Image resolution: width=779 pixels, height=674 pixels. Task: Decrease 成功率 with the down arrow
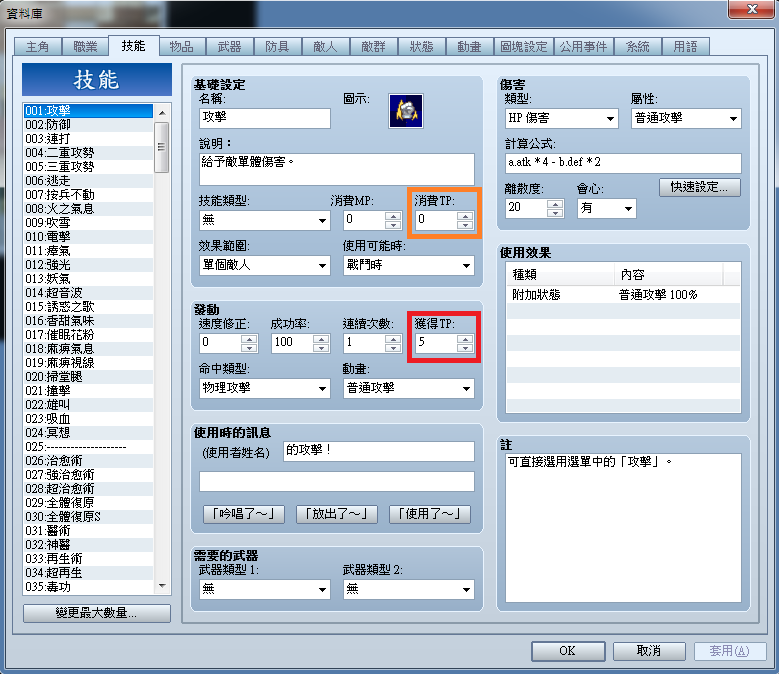[x=321, y=348]
